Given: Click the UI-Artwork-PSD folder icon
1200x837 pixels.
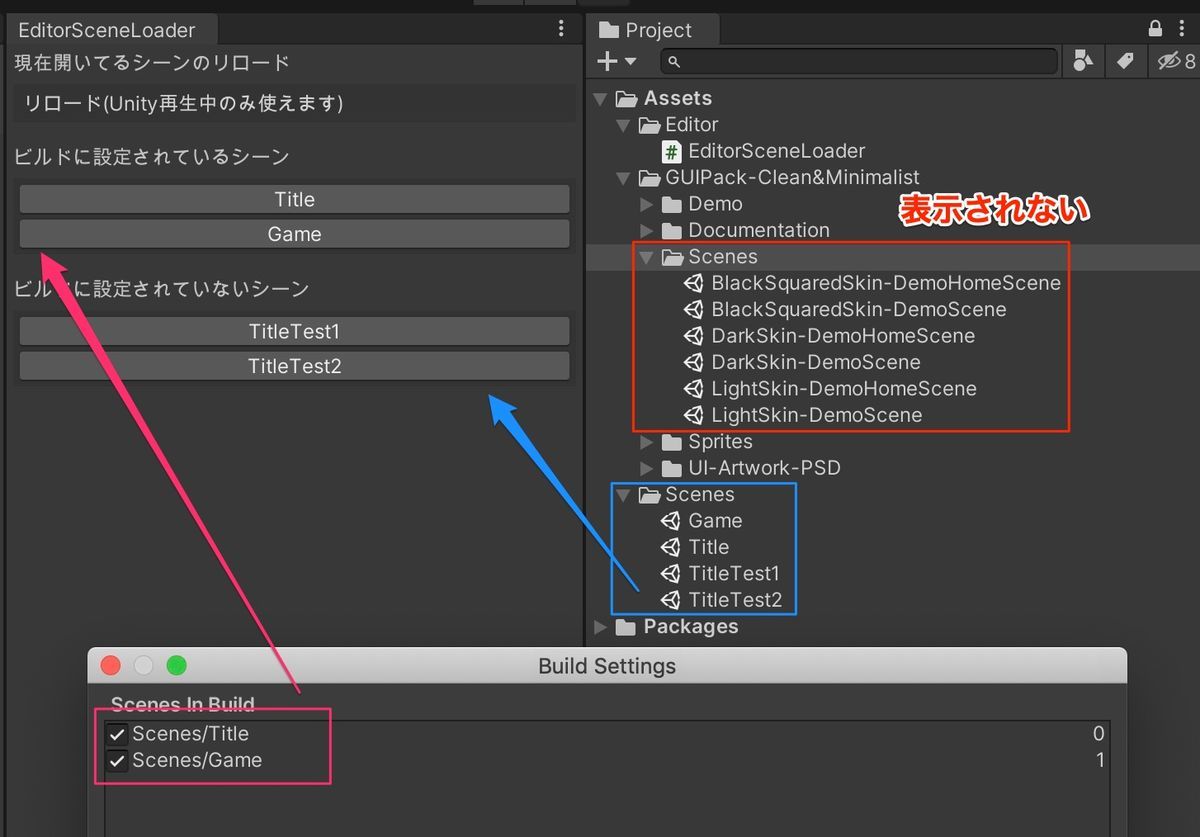Looking at the screenshot, I should click(672, 468).
